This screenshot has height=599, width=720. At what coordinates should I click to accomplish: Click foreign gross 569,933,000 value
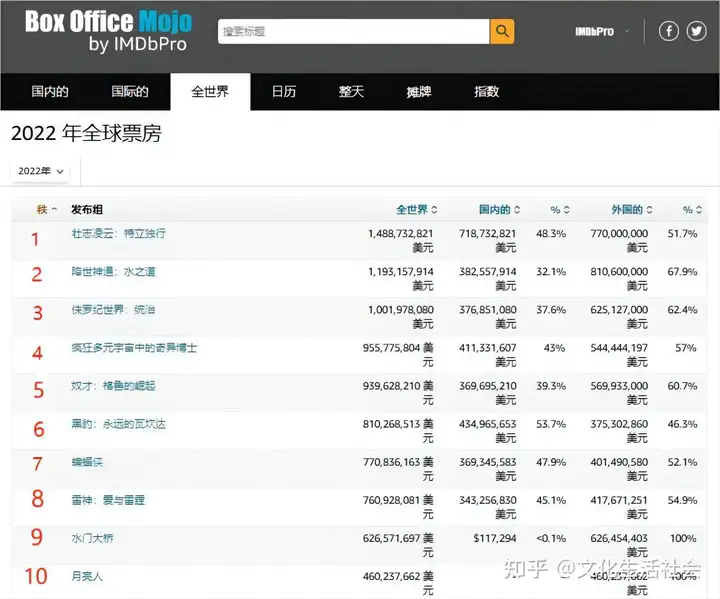[x=619, y=386]
